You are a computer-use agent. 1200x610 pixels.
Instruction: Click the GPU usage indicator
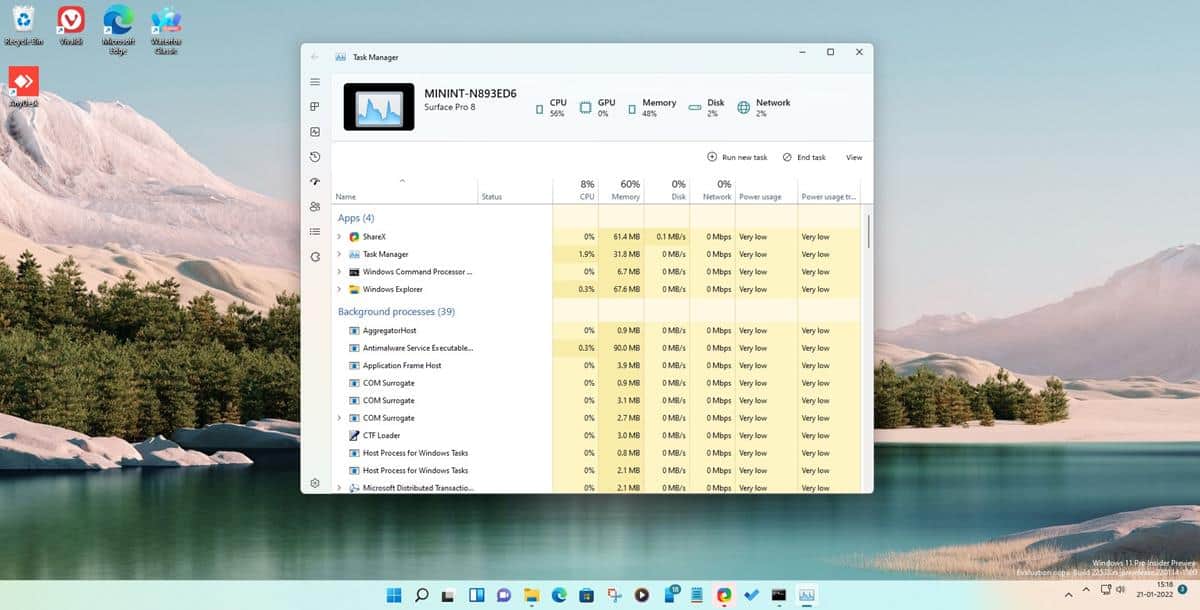(x=601, y=107)
